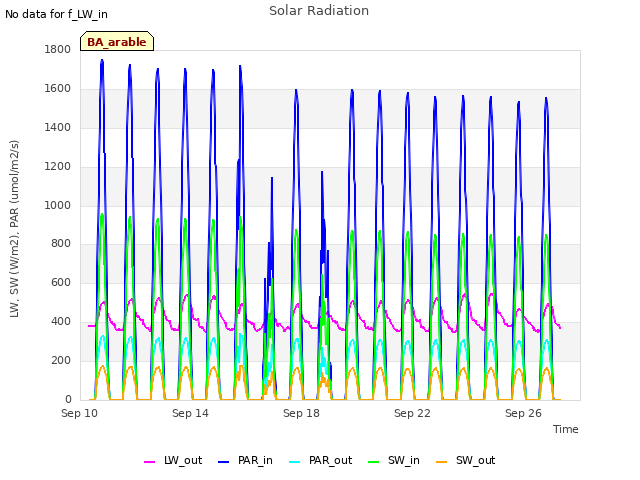Click the 1600 y-axis tick label
Image resolution: width=640 pixels, height=480 pixels.
click(58, 88)
